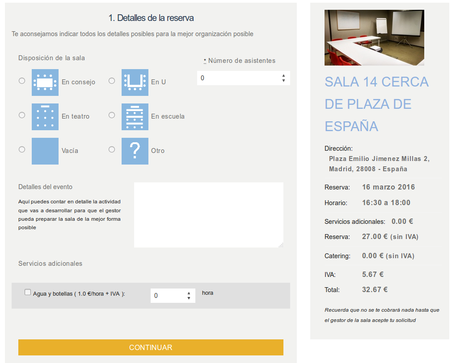Screen dimensions: 460x363
Task: Click the 'En U' U-shape layout icon
Action: (x=135, y=82)
